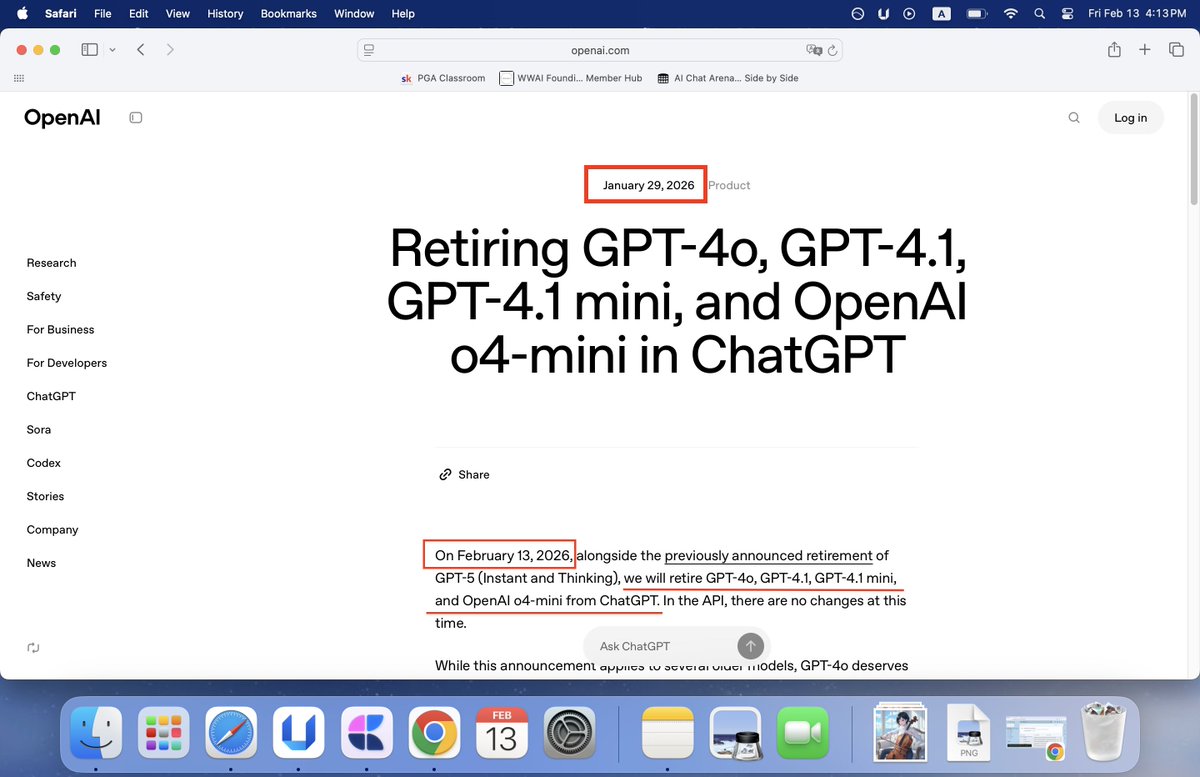The width and height of the screenshot is (1200, 777).
Task: Click the Share link button
Action: point(464,475)
